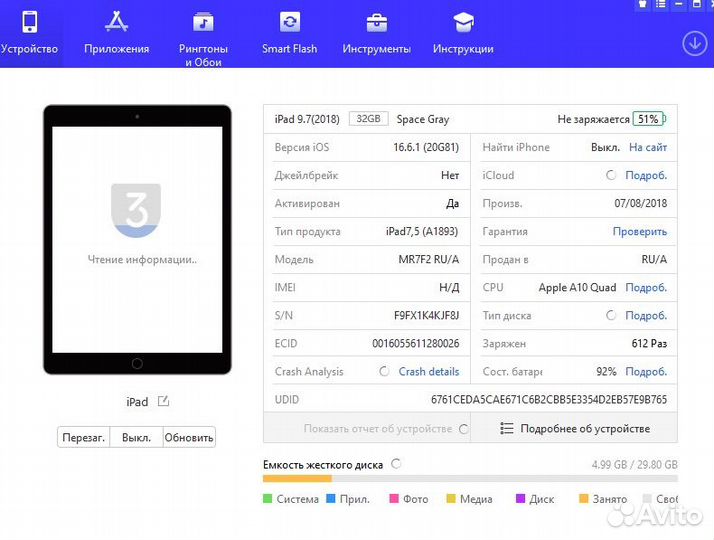Switch to the Приложения tab
The image size is (714, 540).
pos(117,33)
